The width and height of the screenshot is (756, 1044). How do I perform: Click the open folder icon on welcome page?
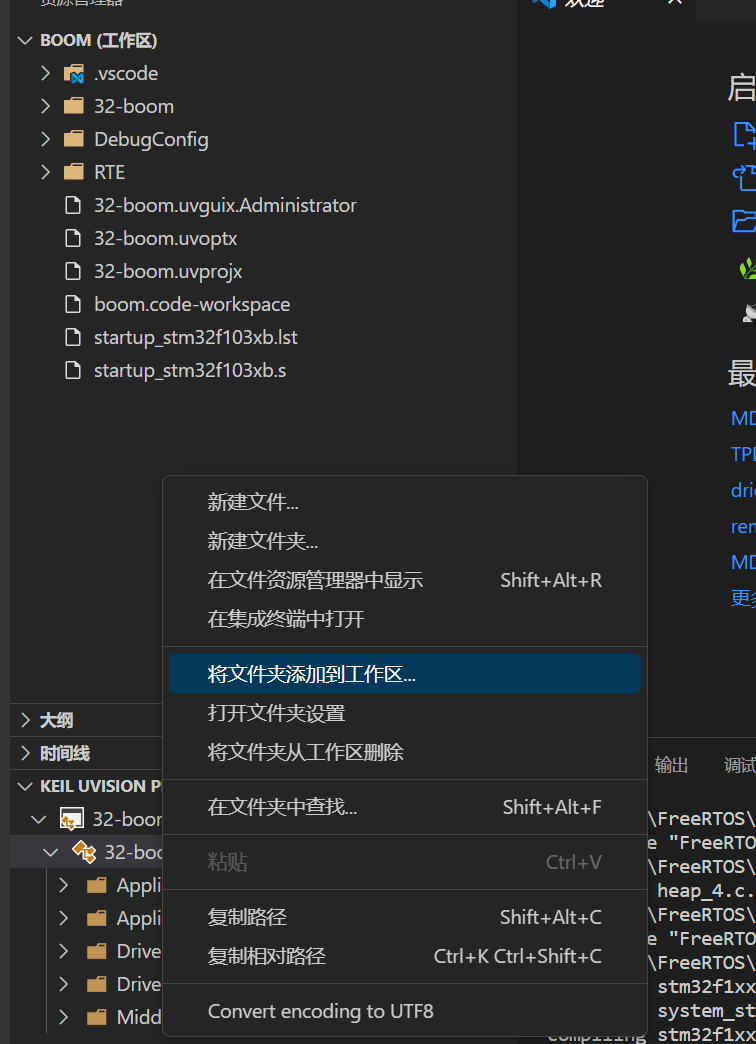point(744,221)
